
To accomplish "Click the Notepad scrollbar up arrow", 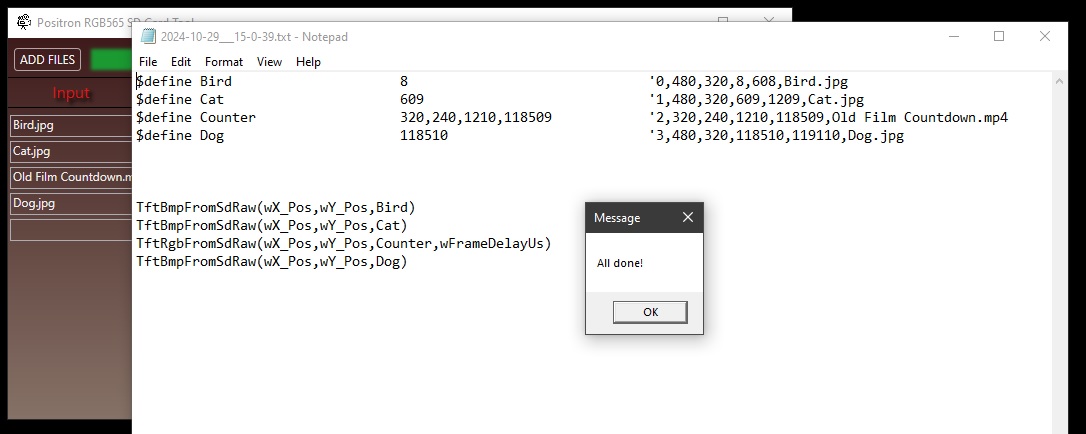I will tap(1060, 81).
